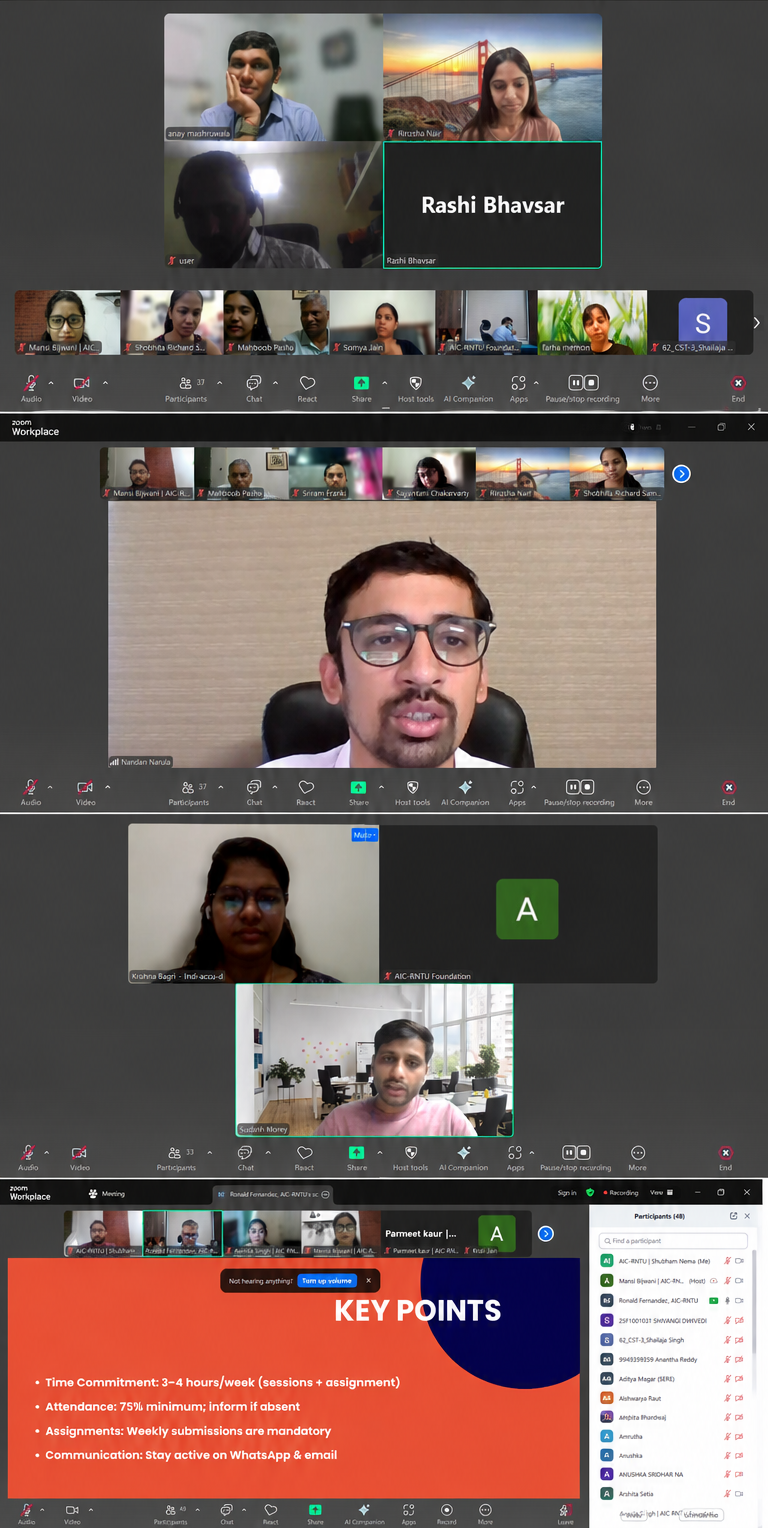Click the red End button below Rashi Bhavsar gallery
The width and height of the screenshot is (768, 1528).
pyautogui.click(x=738, y=388)
